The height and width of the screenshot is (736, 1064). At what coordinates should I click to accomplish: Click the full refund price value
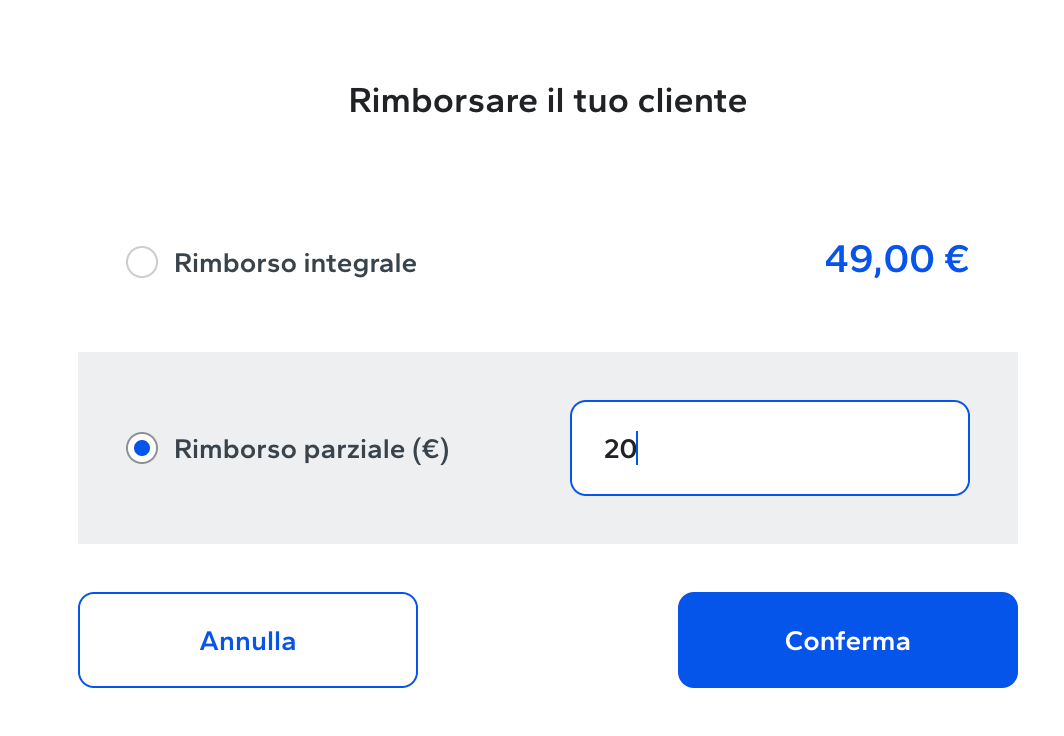pyautogui.click(x=896, y=259)
